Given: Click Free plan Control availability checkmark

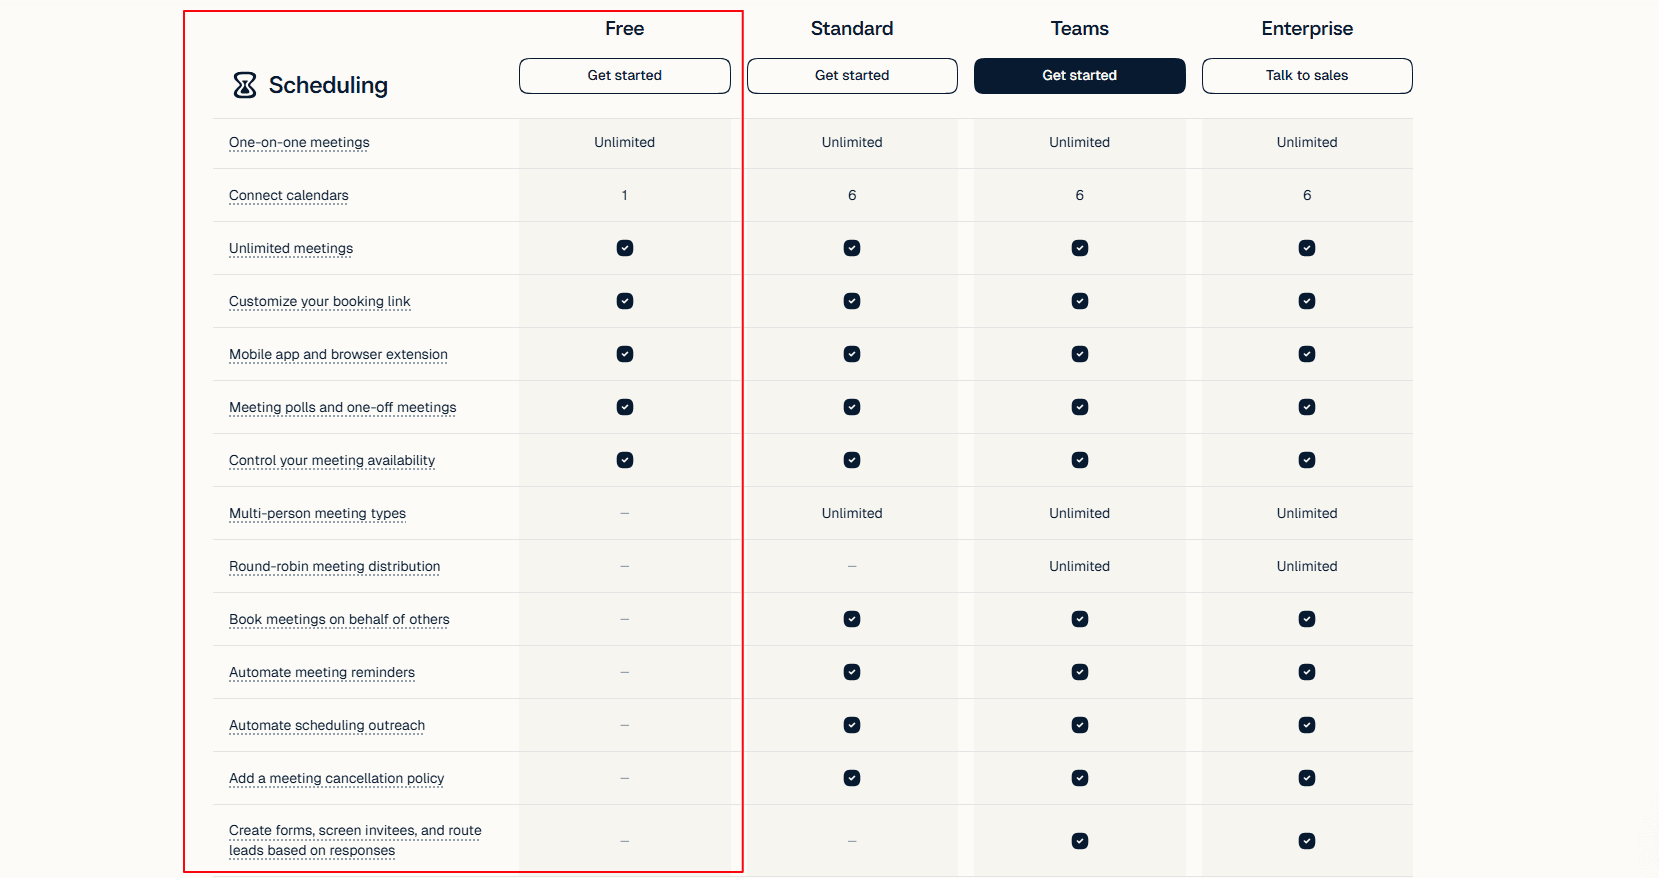Looking at the screenshot, I should (625, 460).
